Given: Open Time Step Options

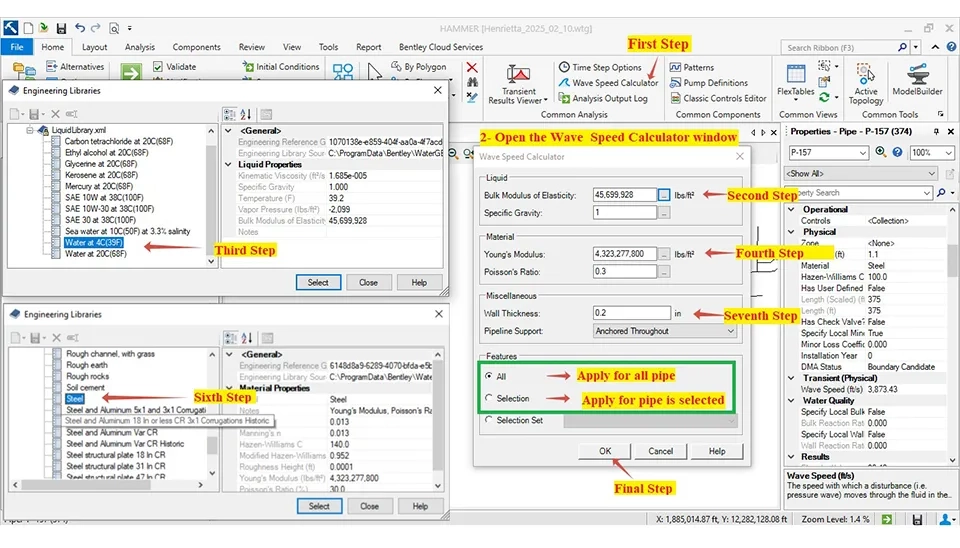Looking at the screenshot, I should [x=606, y=67].
